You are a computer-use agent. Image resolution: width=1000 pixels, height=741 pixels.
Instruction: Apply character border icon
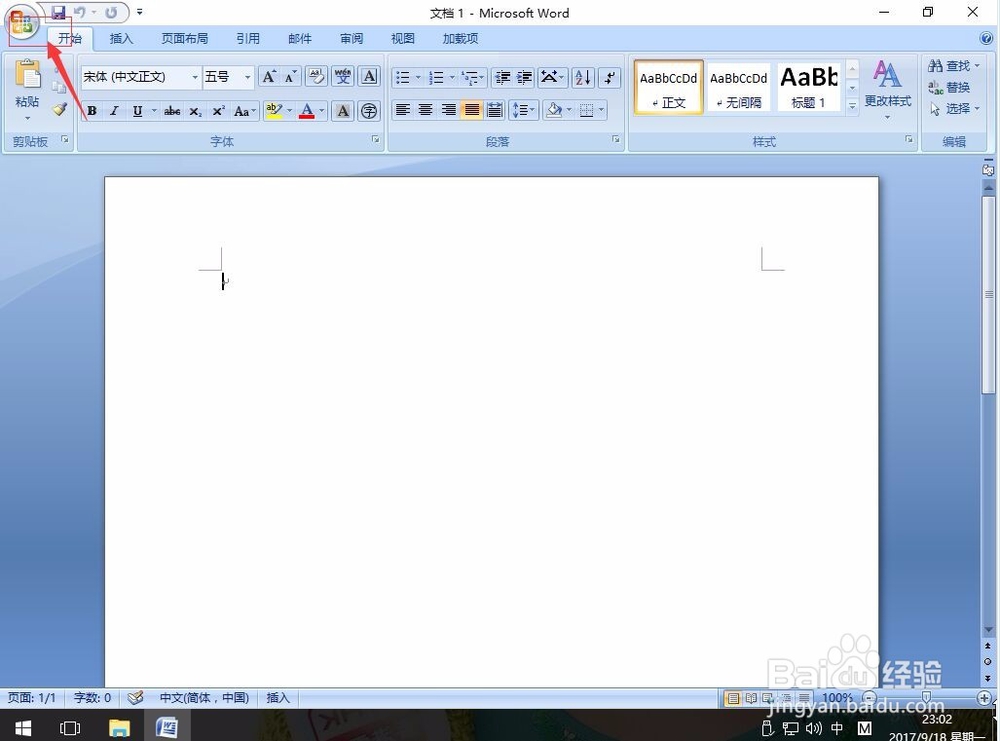369,77
